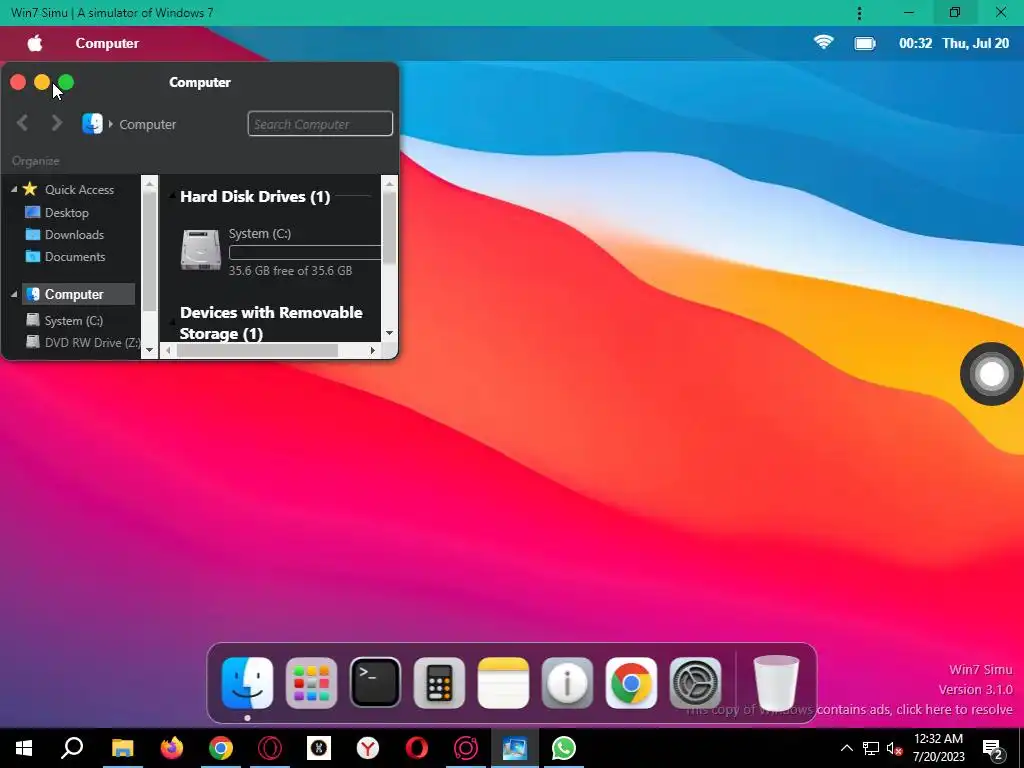Click the System (C:) disk usage bar

[x=305, y=253]
